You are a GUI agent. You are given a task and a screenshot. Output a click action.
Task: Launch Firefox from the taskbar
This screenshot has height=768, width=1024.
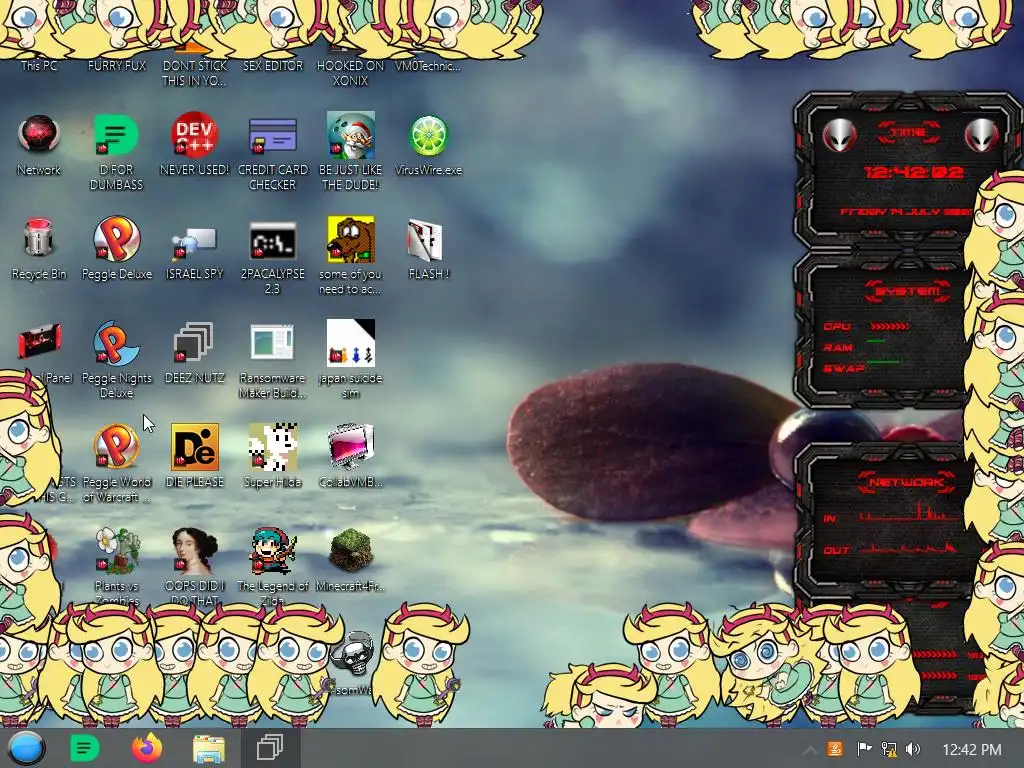pyautogui.click(x=147, y=748)
